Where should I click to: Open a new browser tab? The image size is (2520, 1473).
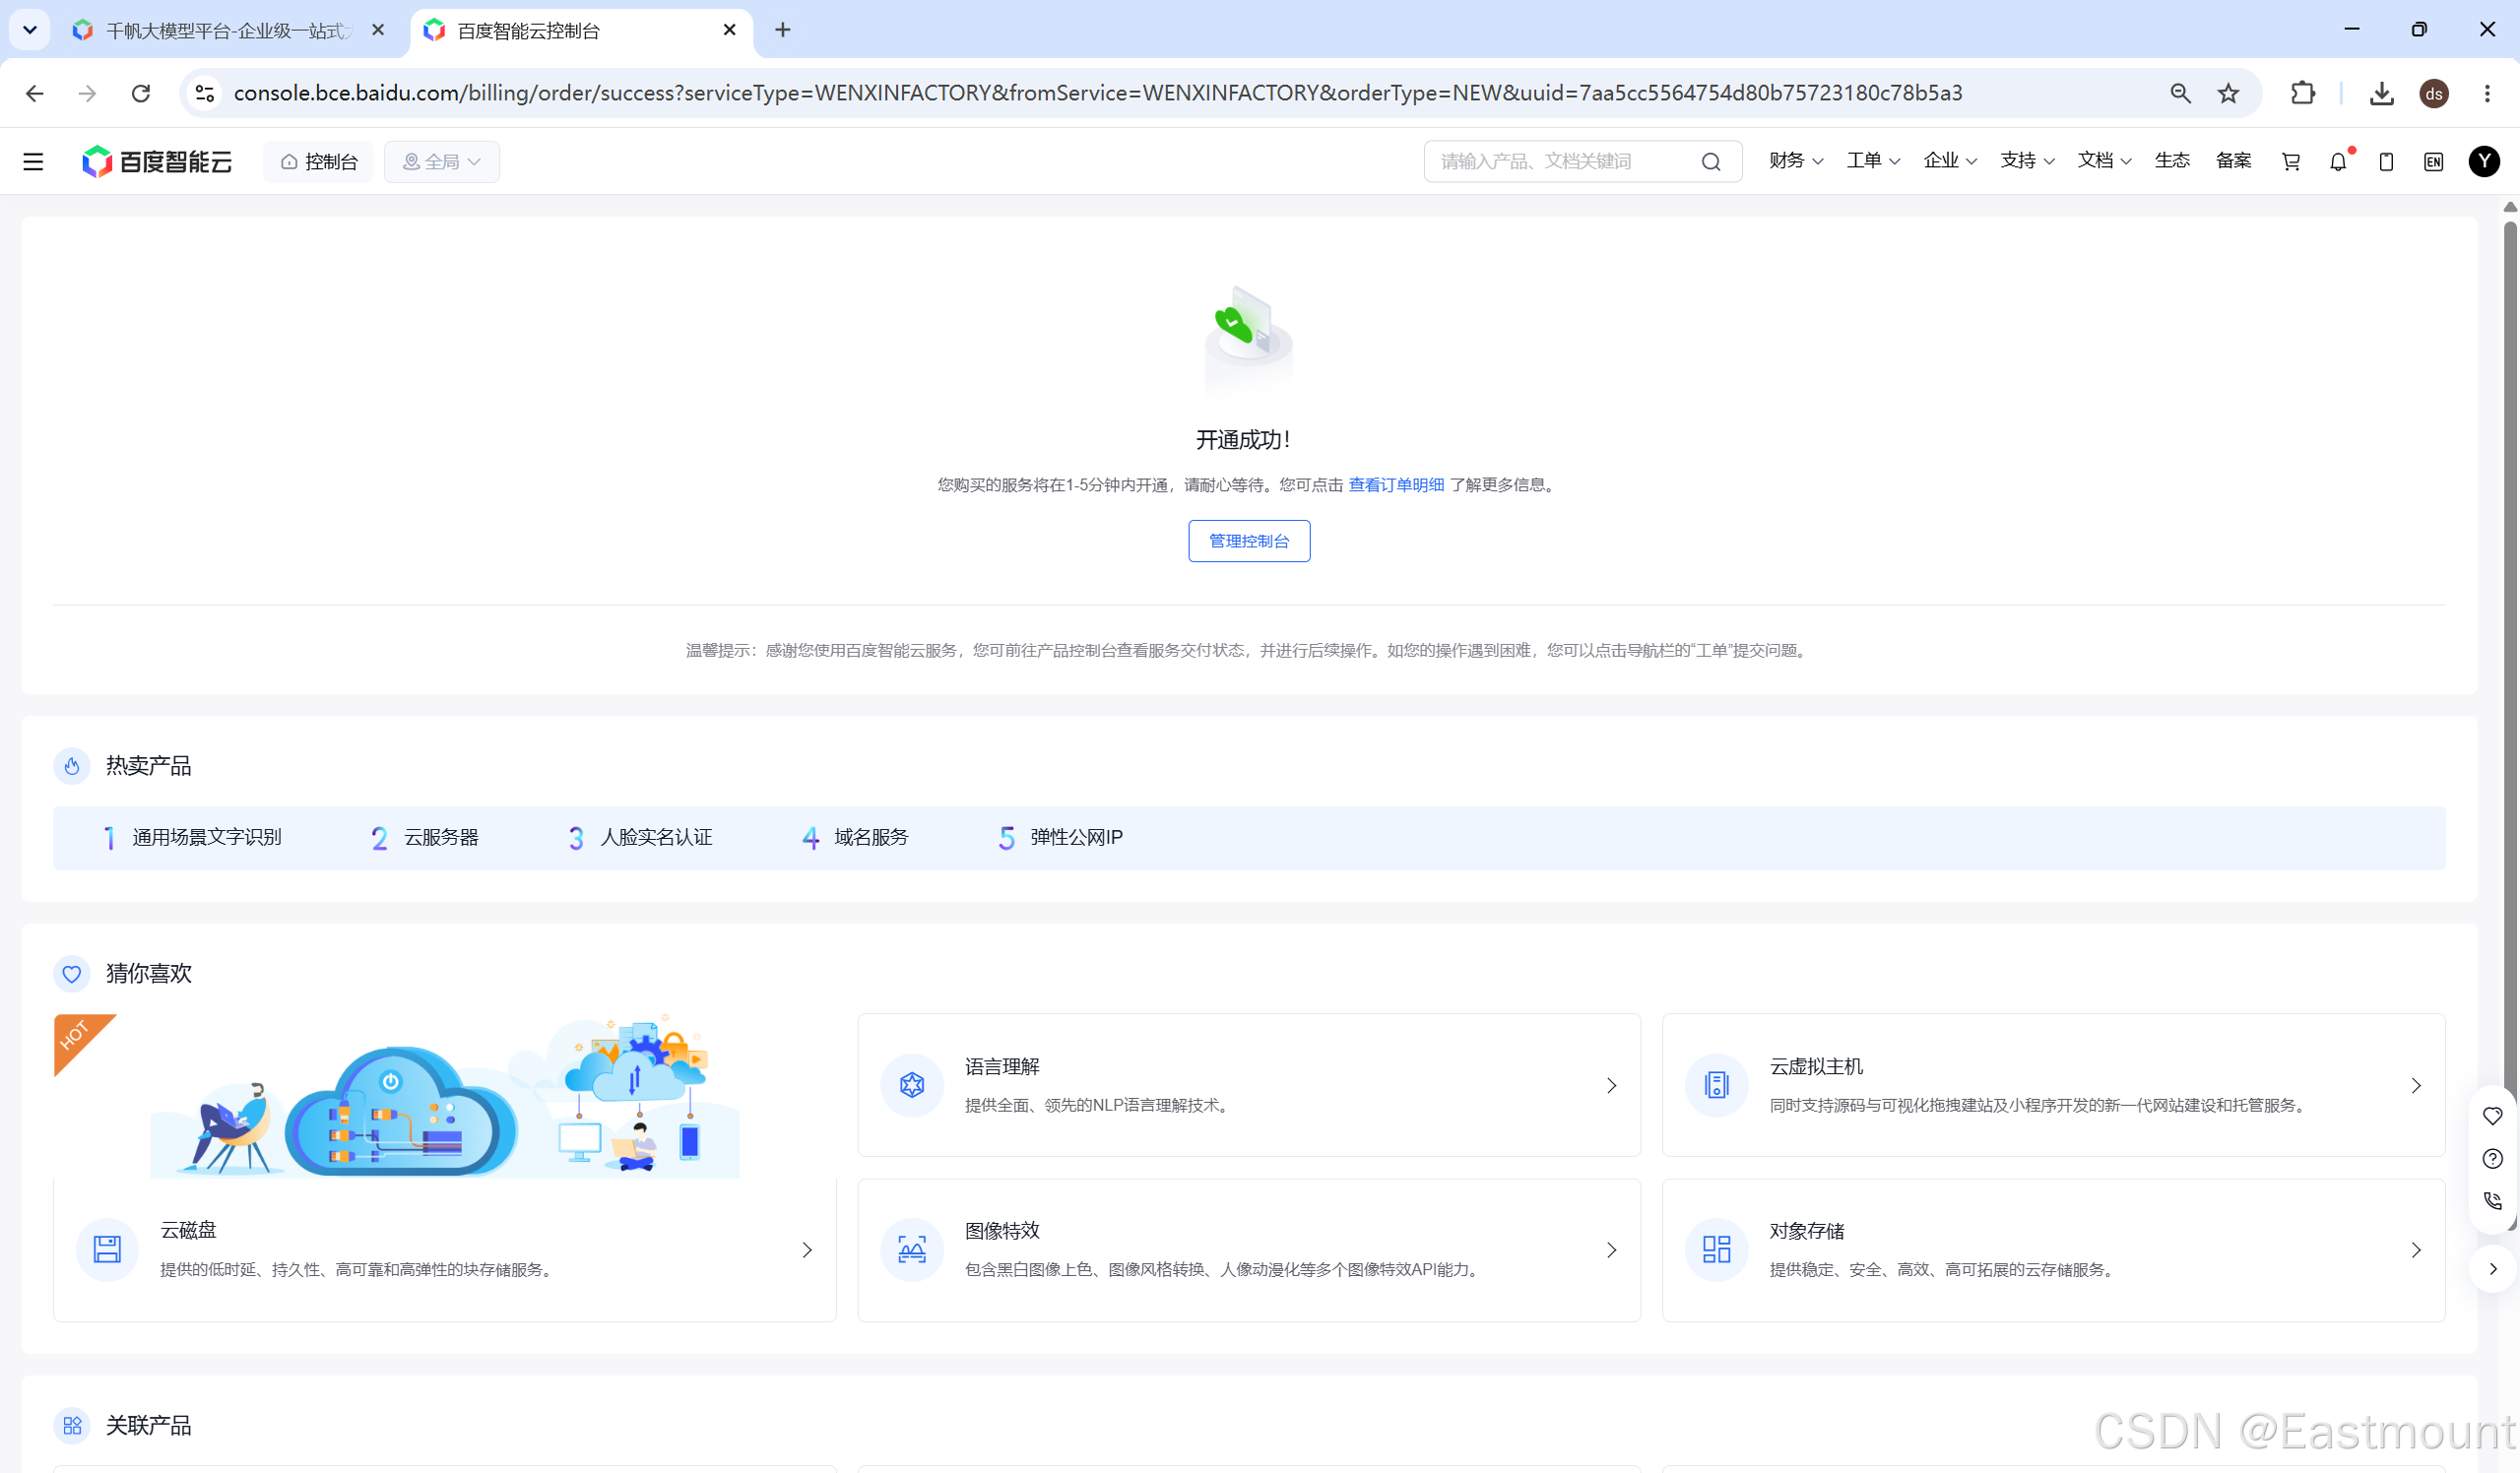tap(783, 30)
